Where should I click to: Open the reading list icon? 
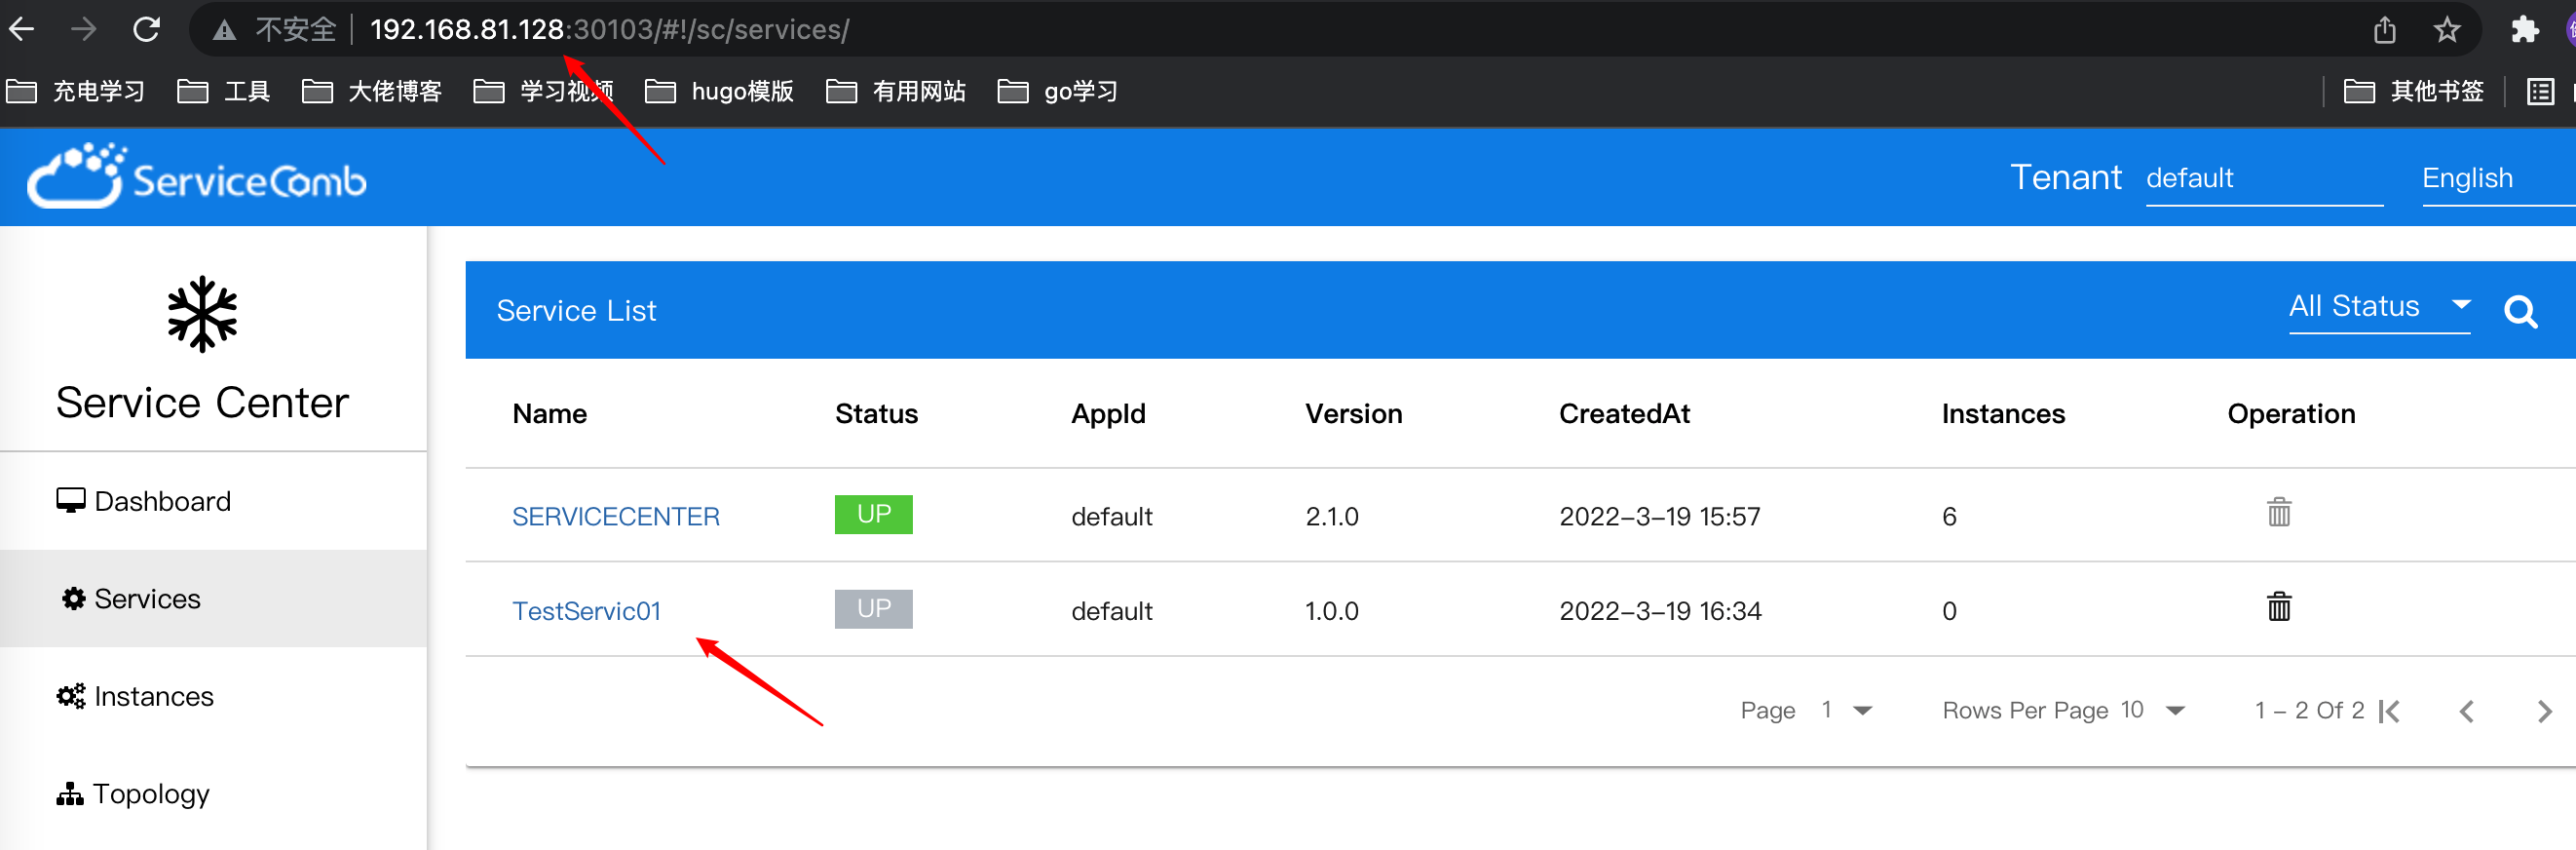click(x=2540, y=92)
